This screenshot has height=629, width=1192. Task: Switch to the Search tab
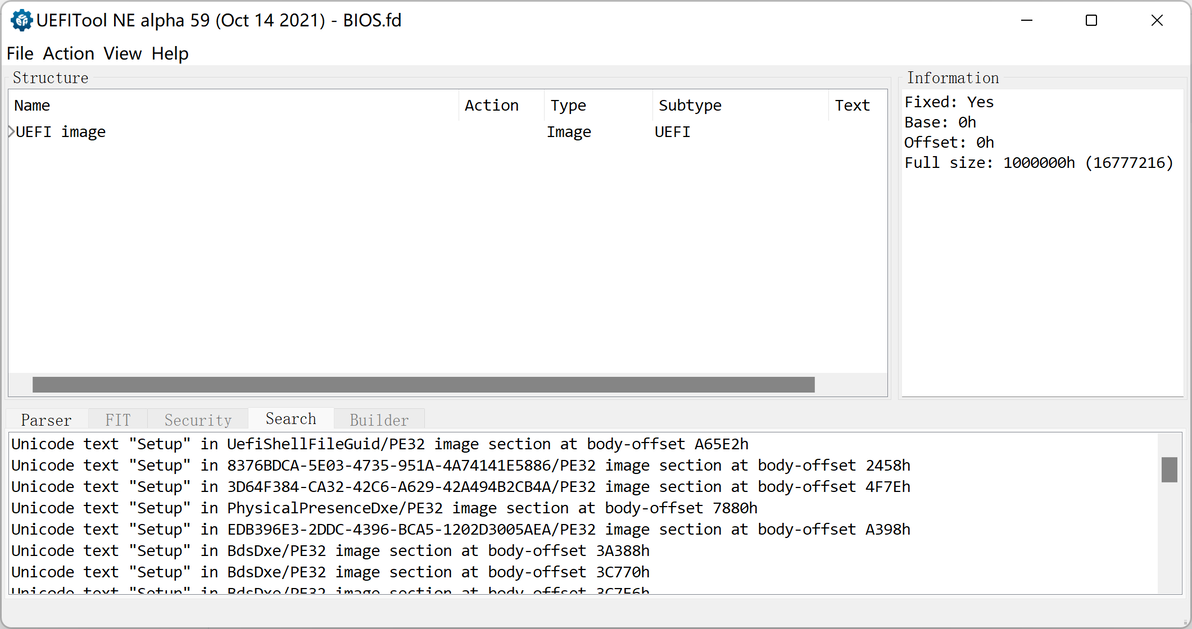point(290,419)
